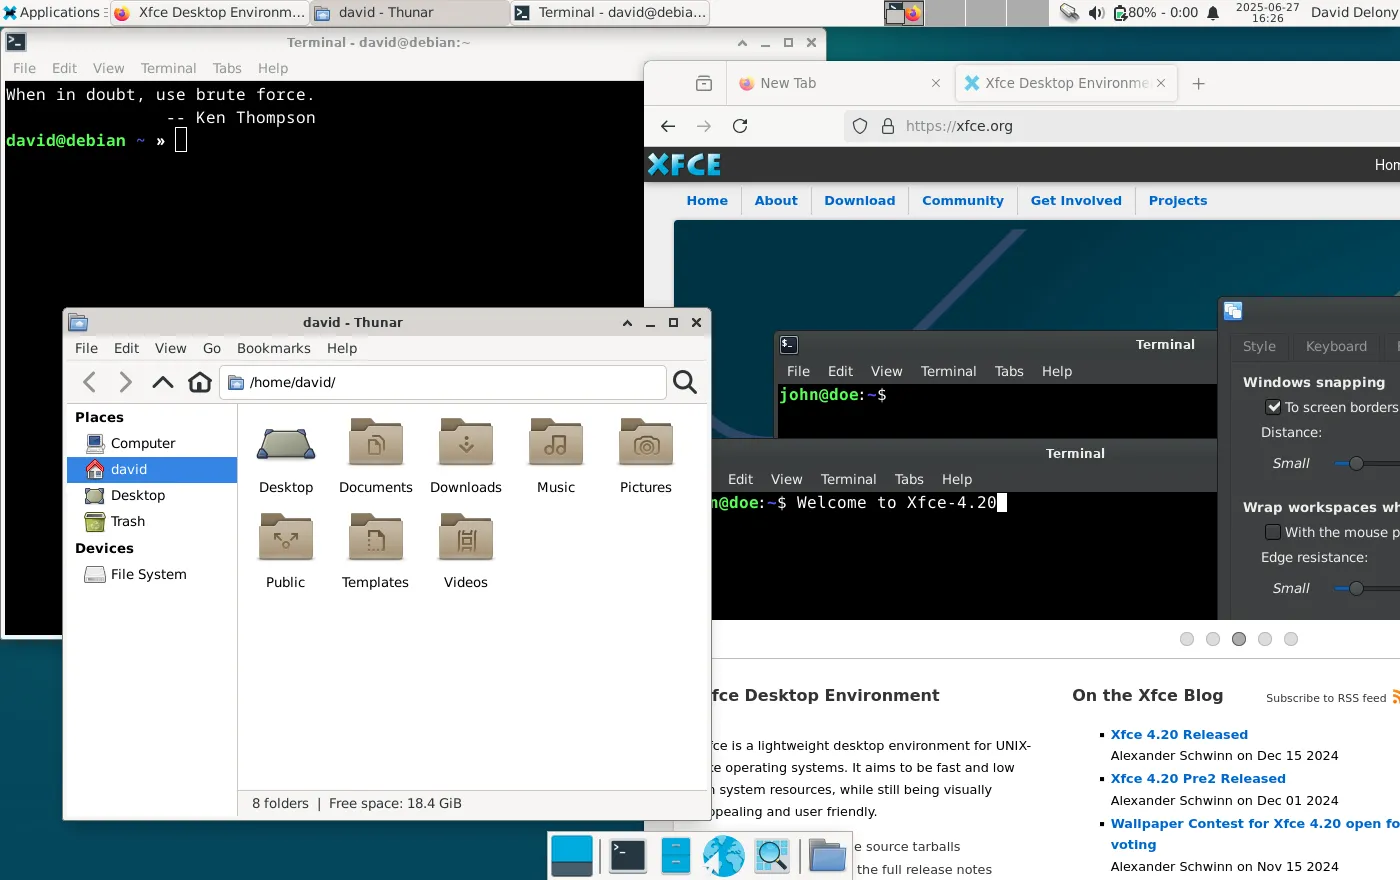Select the first carousel slide dot
Viewport: 1400px width, 880px height.
click(1187, 639)
